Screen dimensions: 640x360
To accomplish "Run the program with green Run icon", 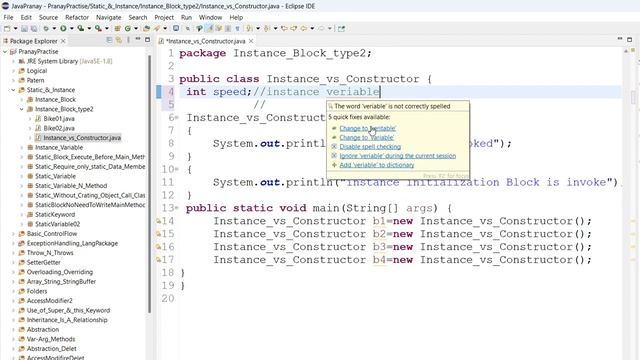I will point(63,29).
